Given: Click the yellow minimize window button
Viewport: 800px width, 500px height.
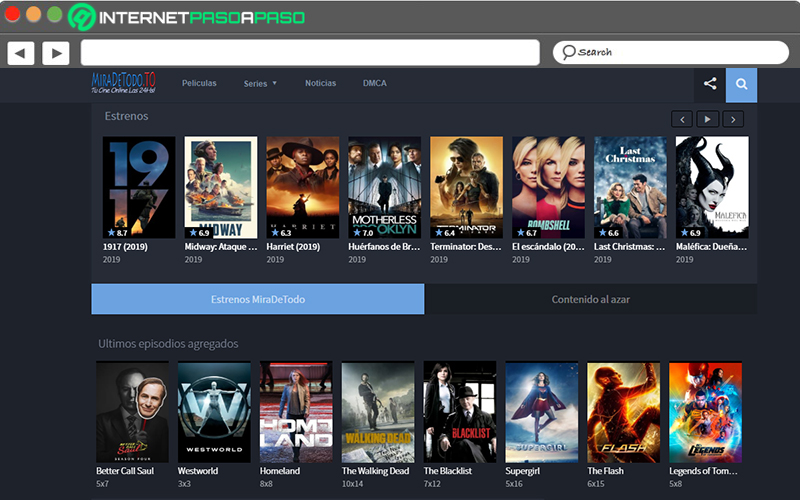Looking at the screenshot, I should click(34, 14).
